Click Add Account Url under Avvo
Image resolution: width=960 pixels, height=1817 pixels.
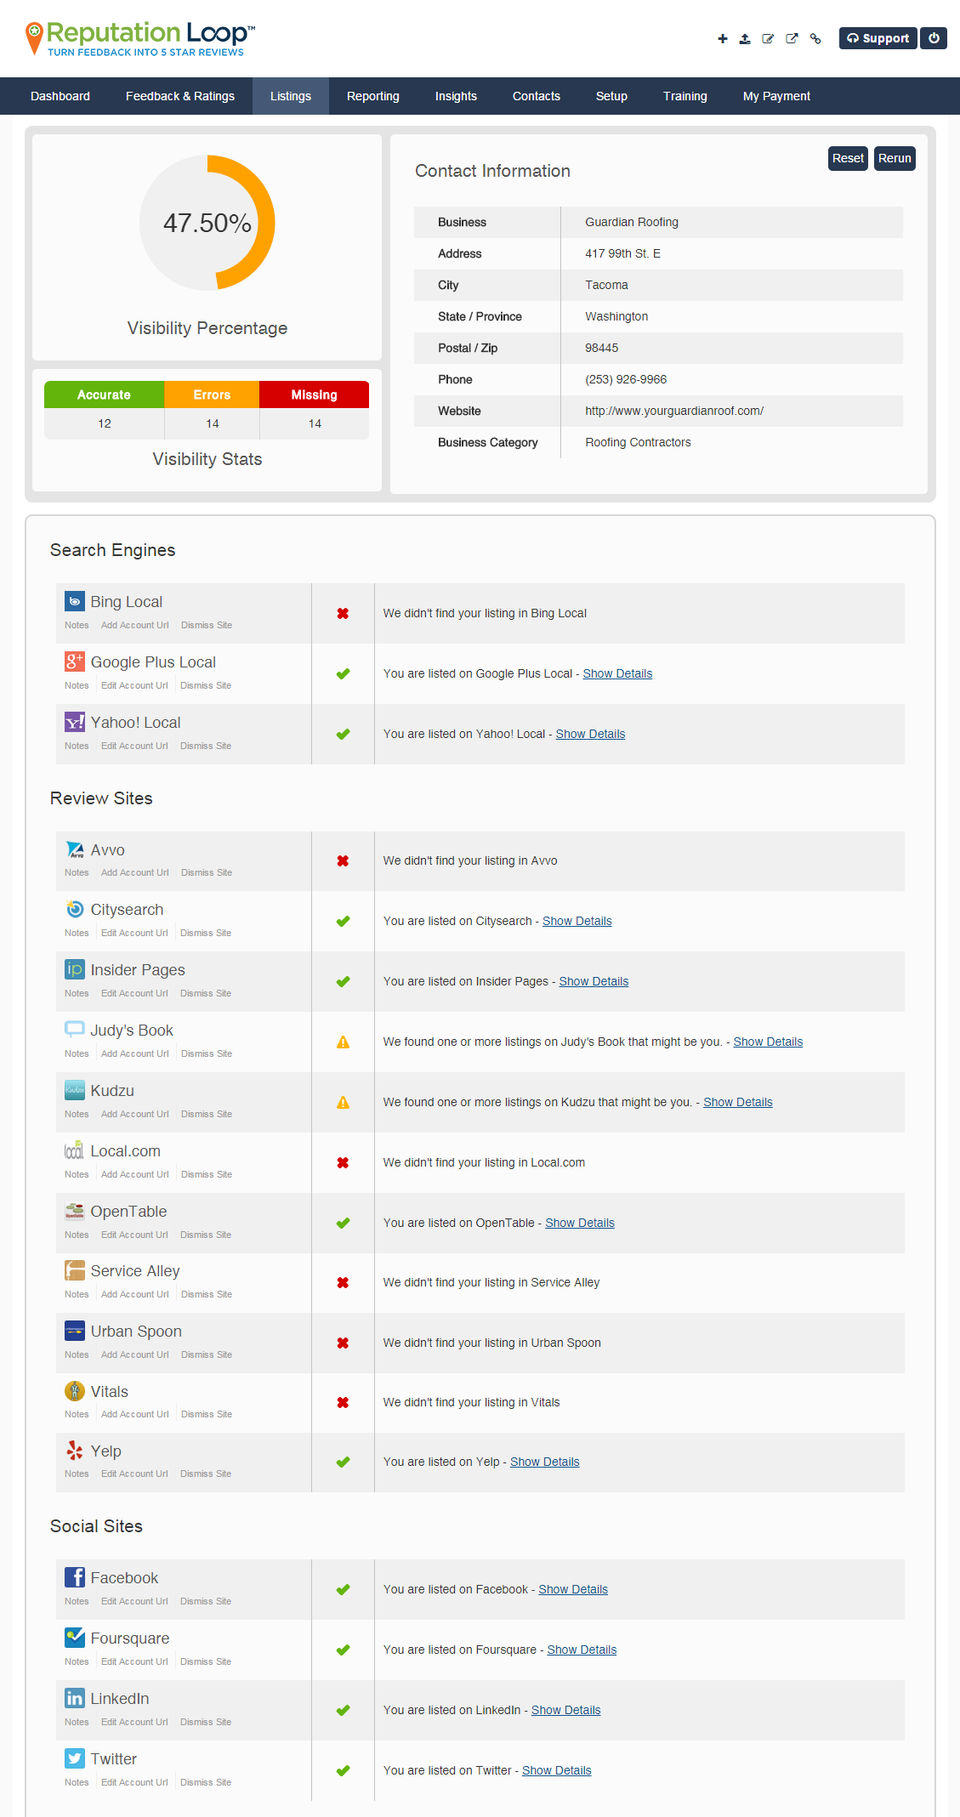pyautogui.click(x=135, y=873)
